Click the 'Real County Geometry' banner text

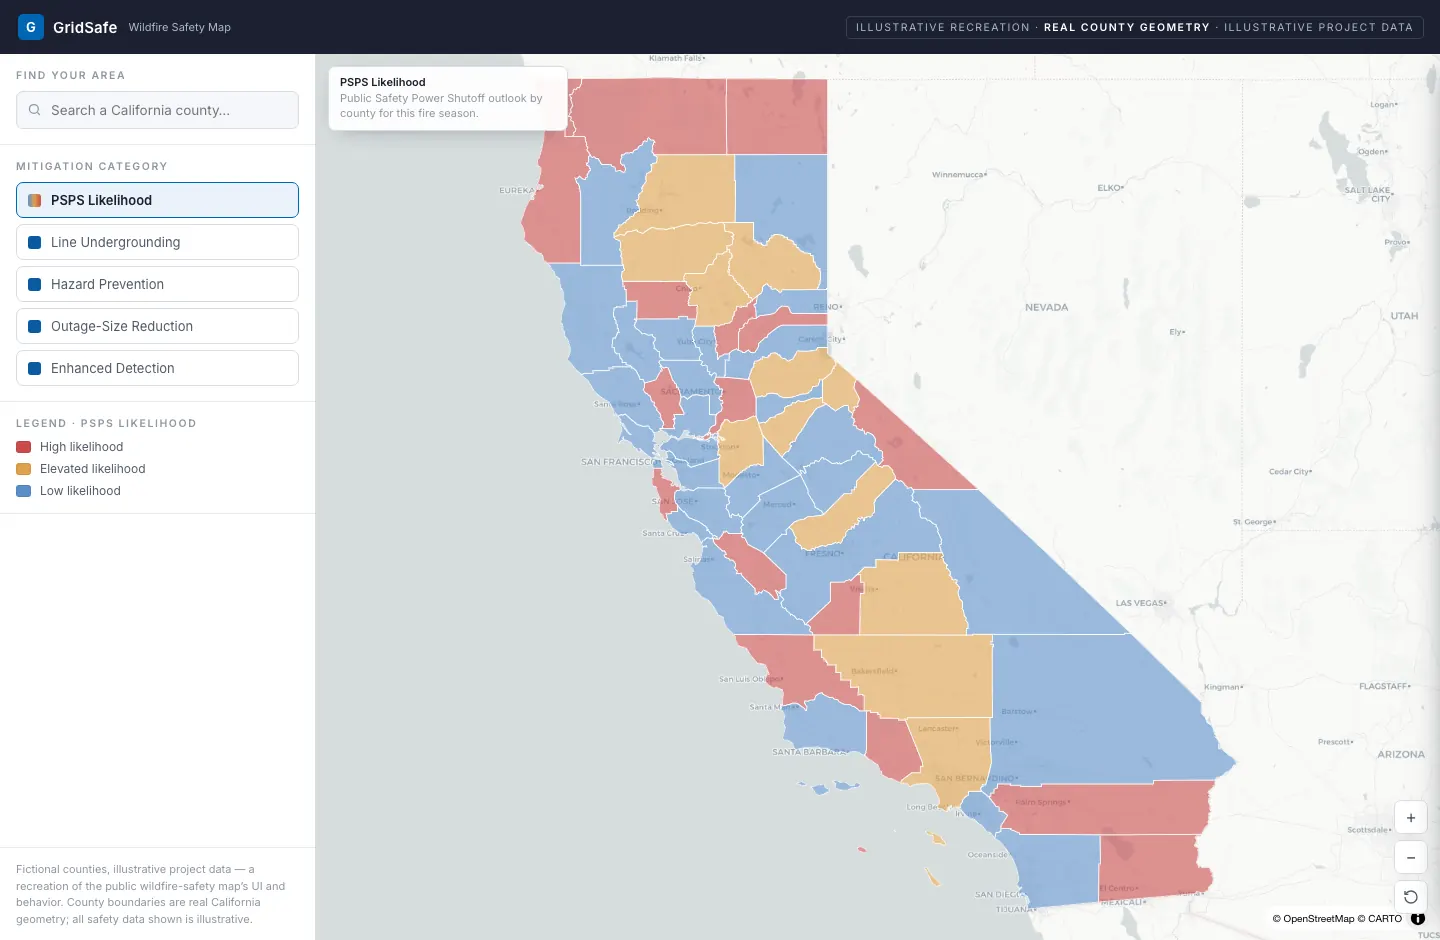coord(1127,27)
